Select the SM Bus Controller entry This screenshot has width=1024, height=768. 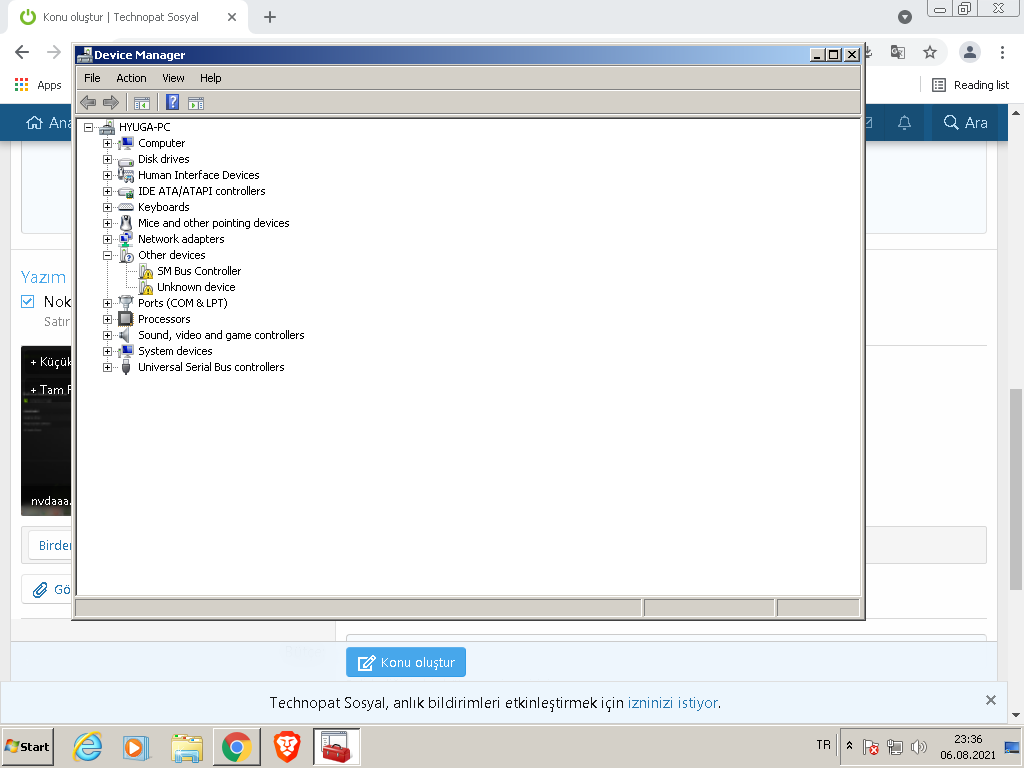point(199,271)
